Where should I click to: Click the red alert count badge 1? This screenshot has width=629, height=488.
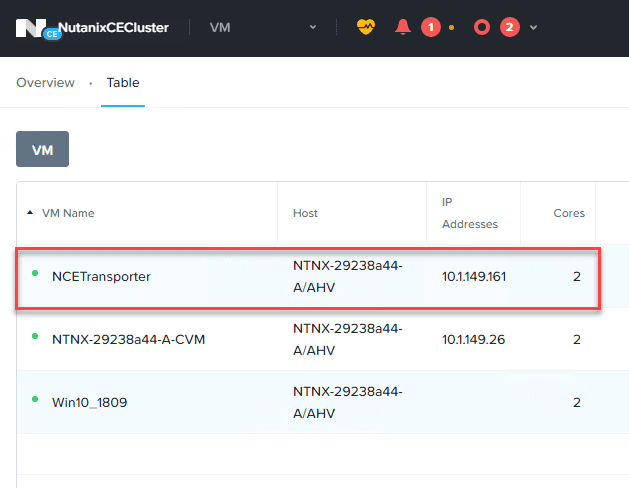pyautogui.click(x=431, y=27)
